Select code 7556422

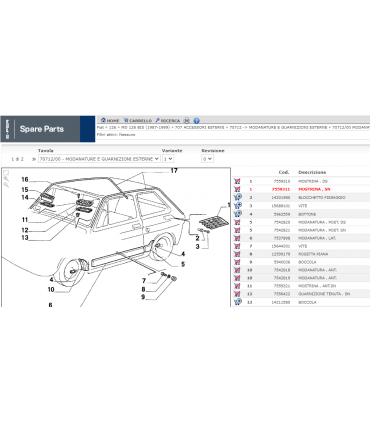pyautogui.click(x=282, y=294)
